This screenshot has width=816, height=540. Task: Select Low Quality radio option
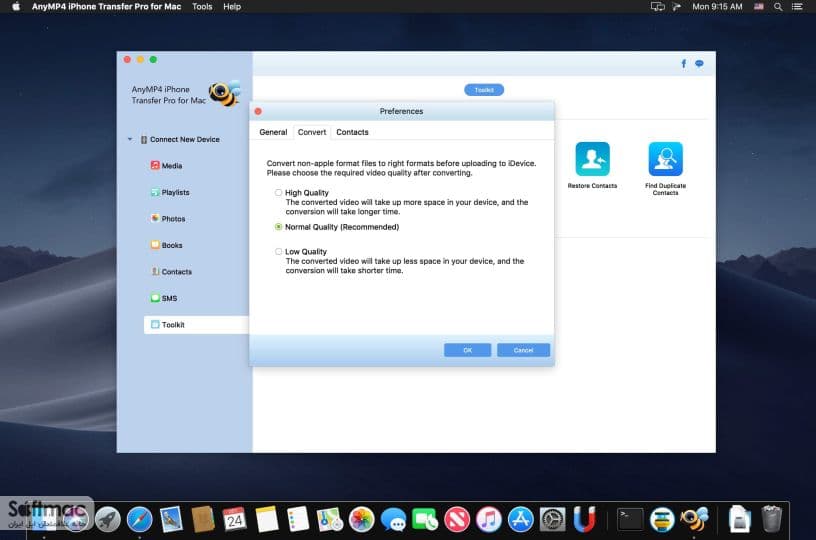point(278,251)
